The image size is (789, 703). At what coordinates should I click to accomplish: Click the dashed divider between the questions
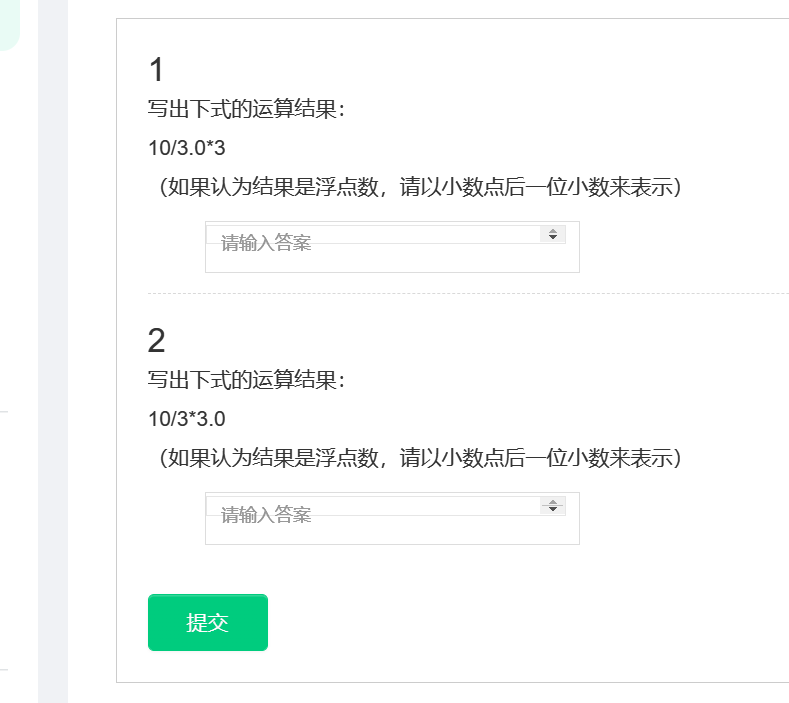(460, 293)
